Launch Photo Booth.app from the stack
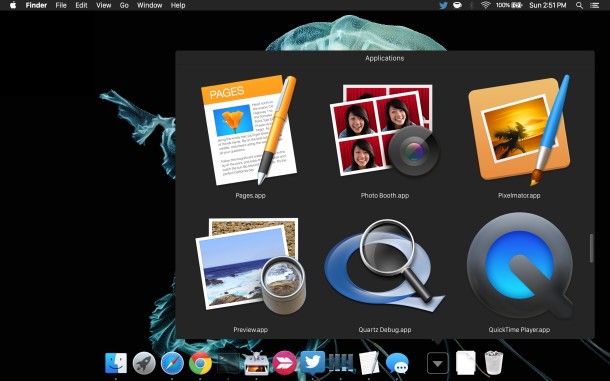The height and width of the screenshot is (381, 610). point(385,130)
